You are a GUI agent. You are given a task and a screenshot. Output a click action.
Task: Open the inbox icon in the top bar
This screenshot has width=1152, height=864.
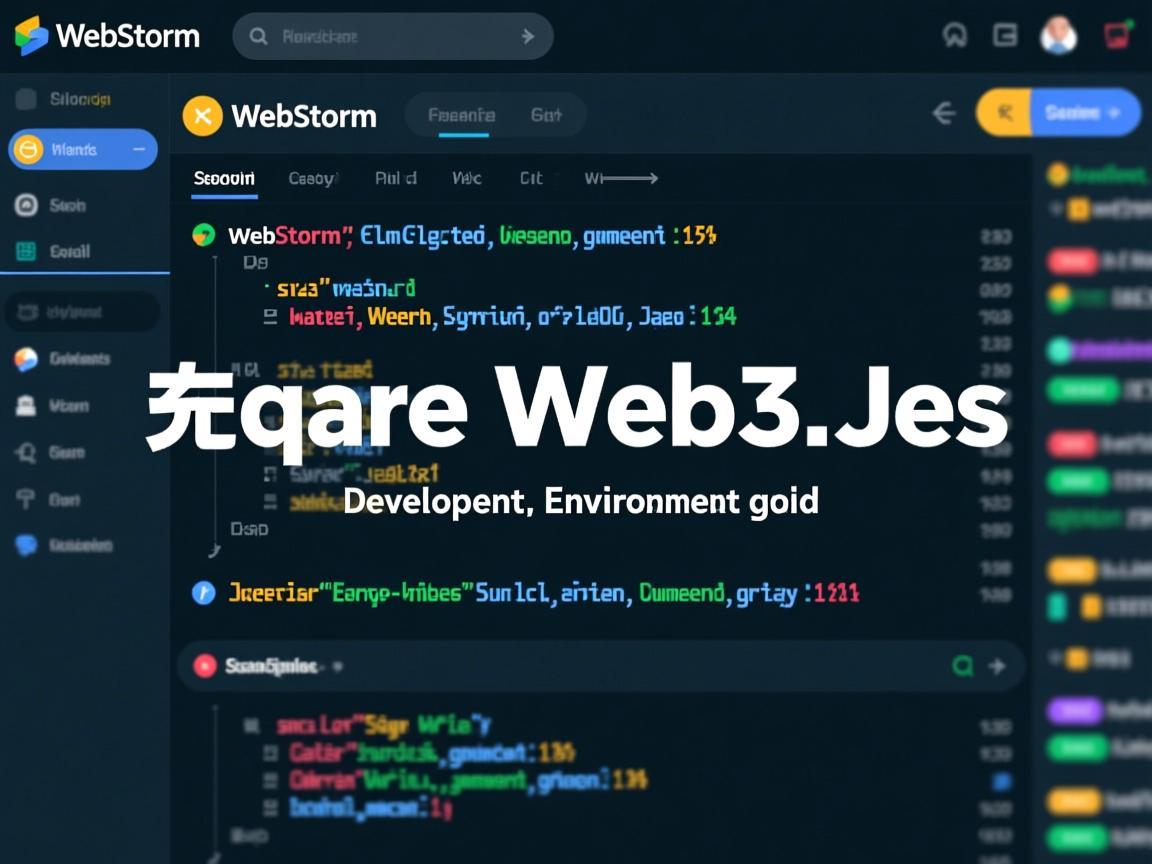click(1005, 35)
